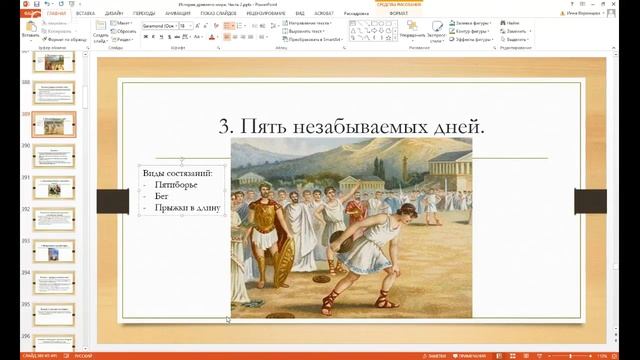Click the discus thrower picture on slide

(351, 228)
